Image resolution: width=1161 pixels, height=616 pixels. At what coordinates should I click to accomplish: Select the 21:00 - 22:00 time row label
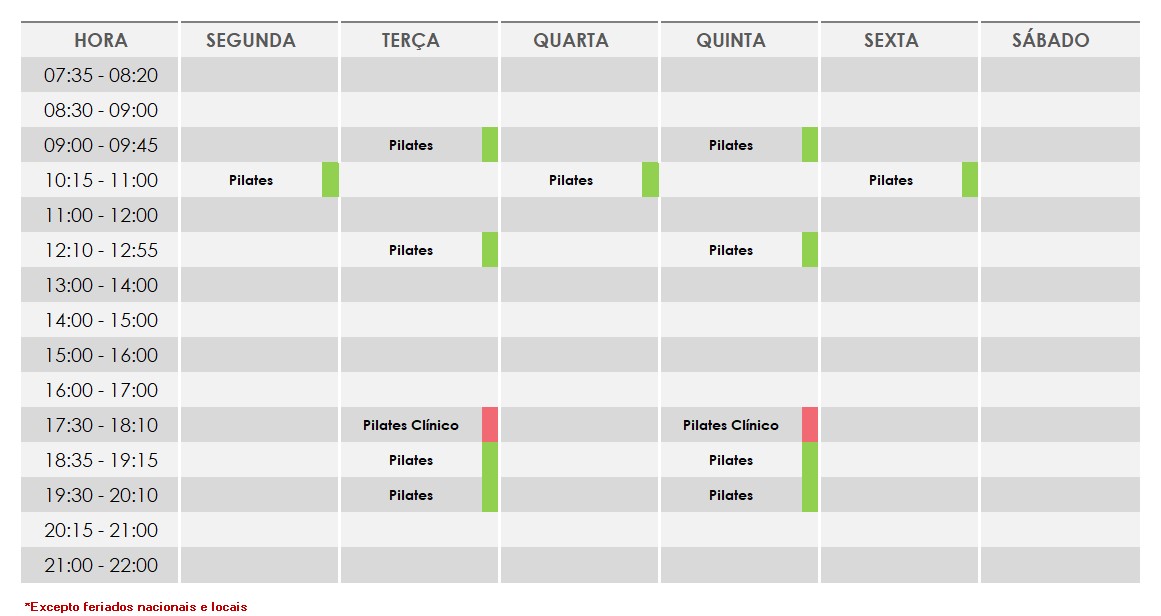101,565
